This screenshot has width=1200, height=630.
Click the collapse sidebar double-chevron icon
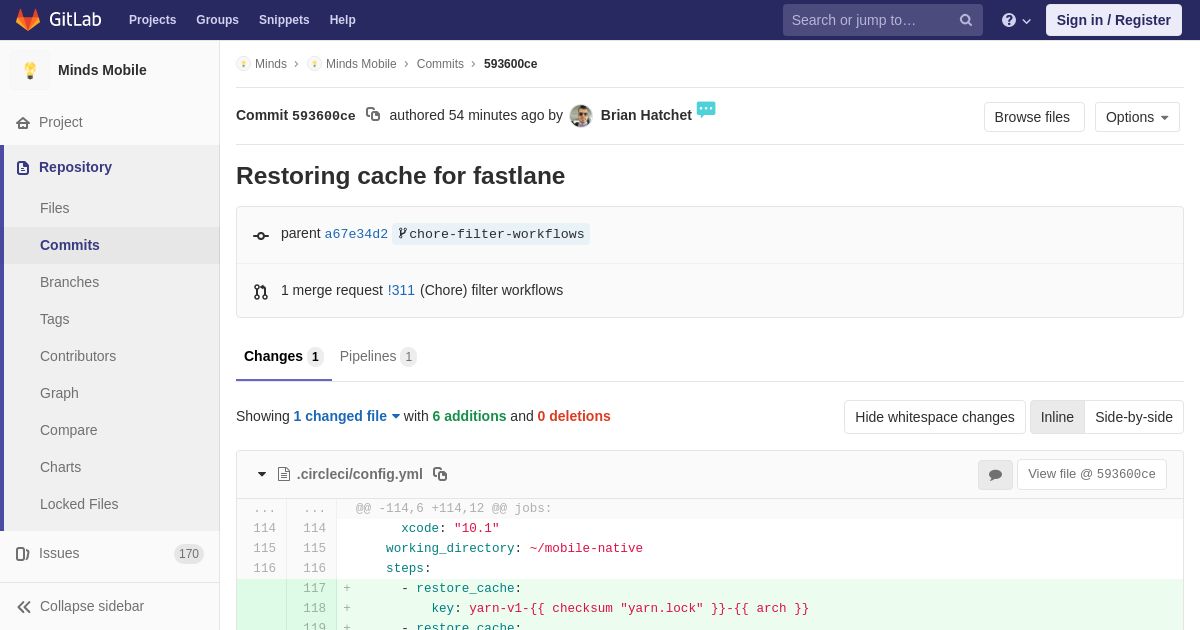24,607
